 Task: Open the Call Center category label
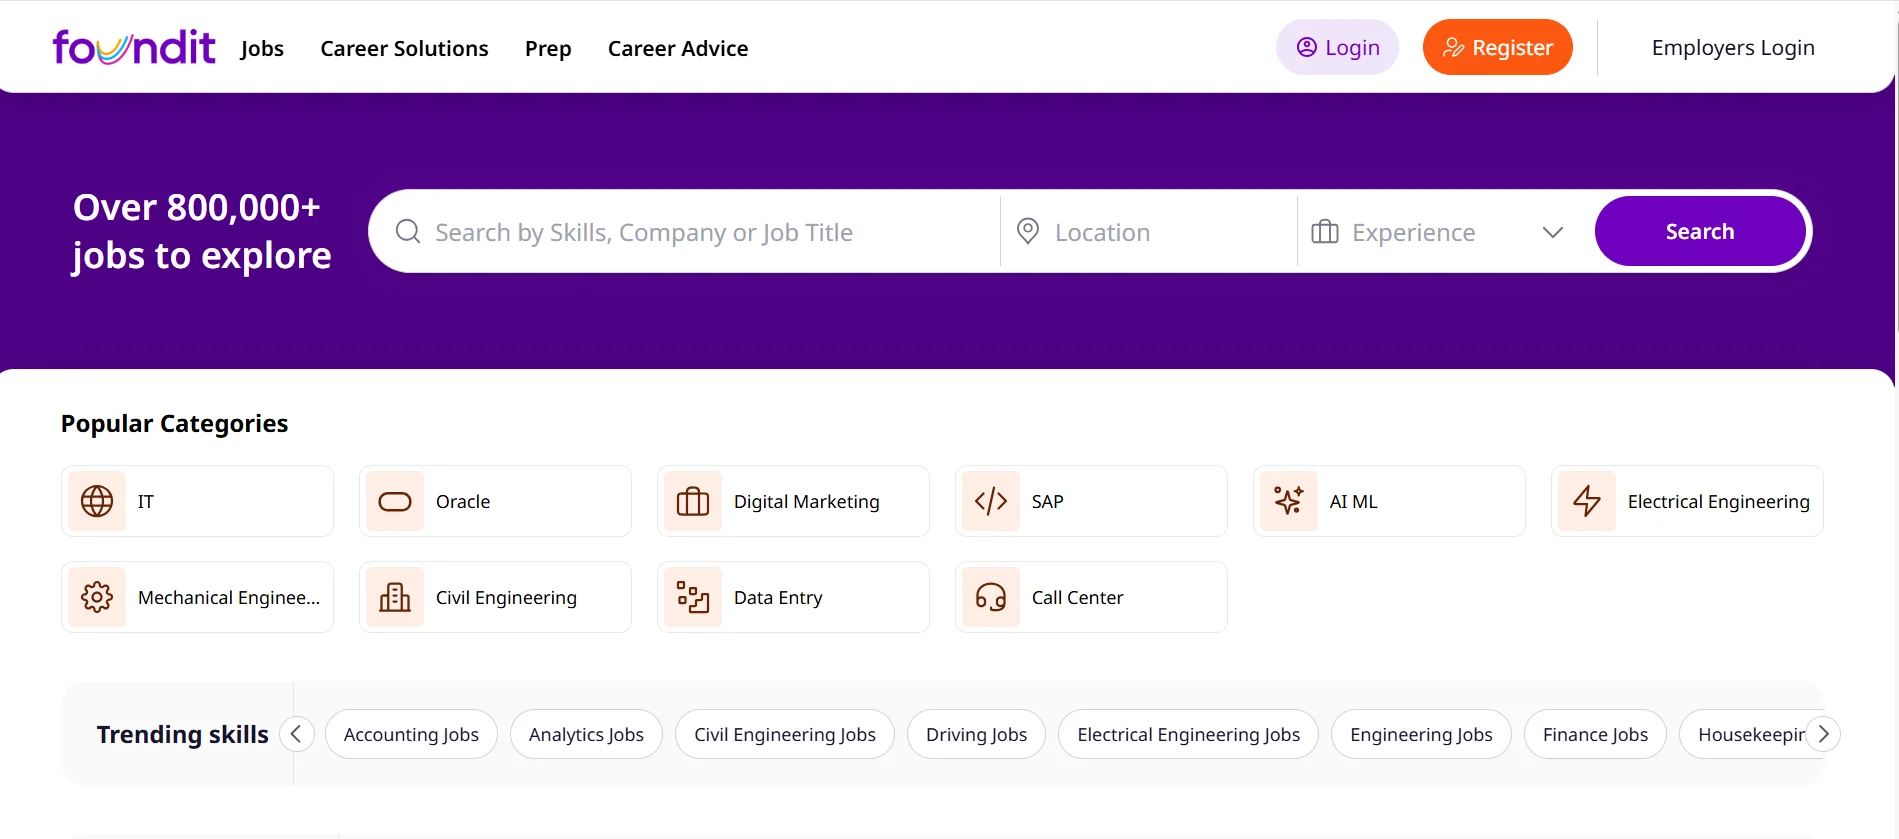tap(1077, 597)
